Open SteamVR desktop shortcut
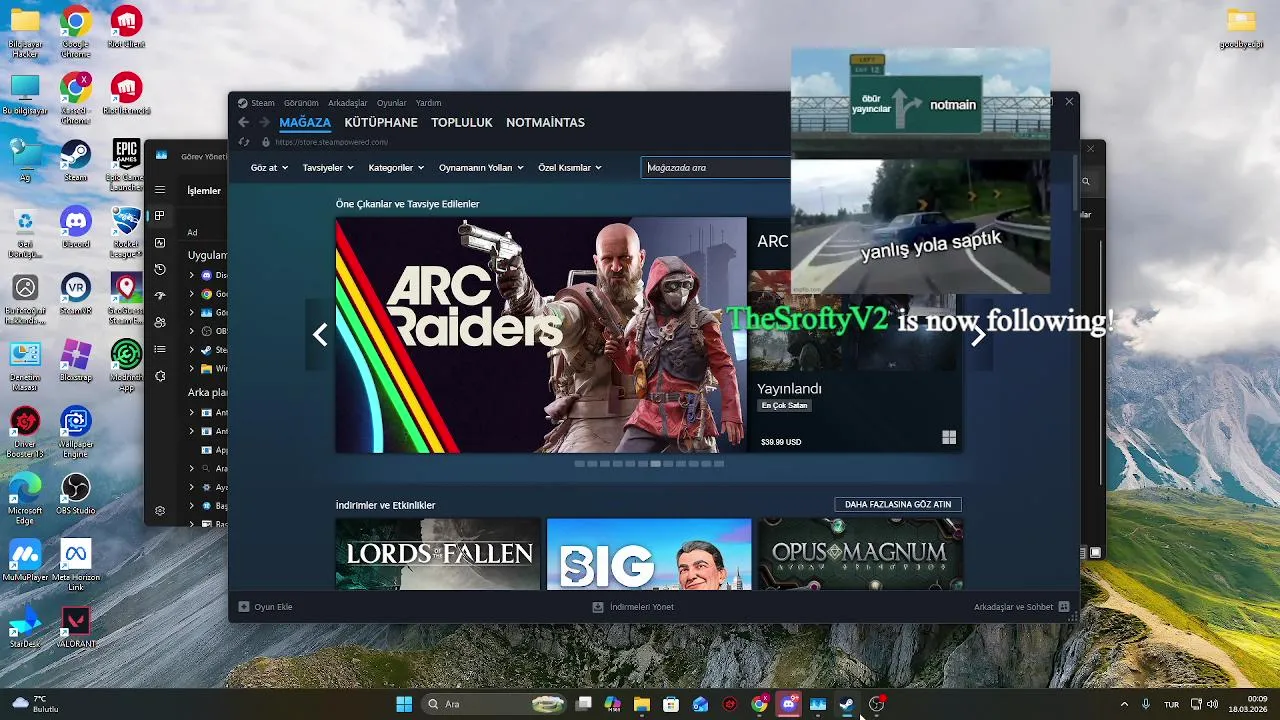Screen dimensions: 1280x720 tap(75, 294)
